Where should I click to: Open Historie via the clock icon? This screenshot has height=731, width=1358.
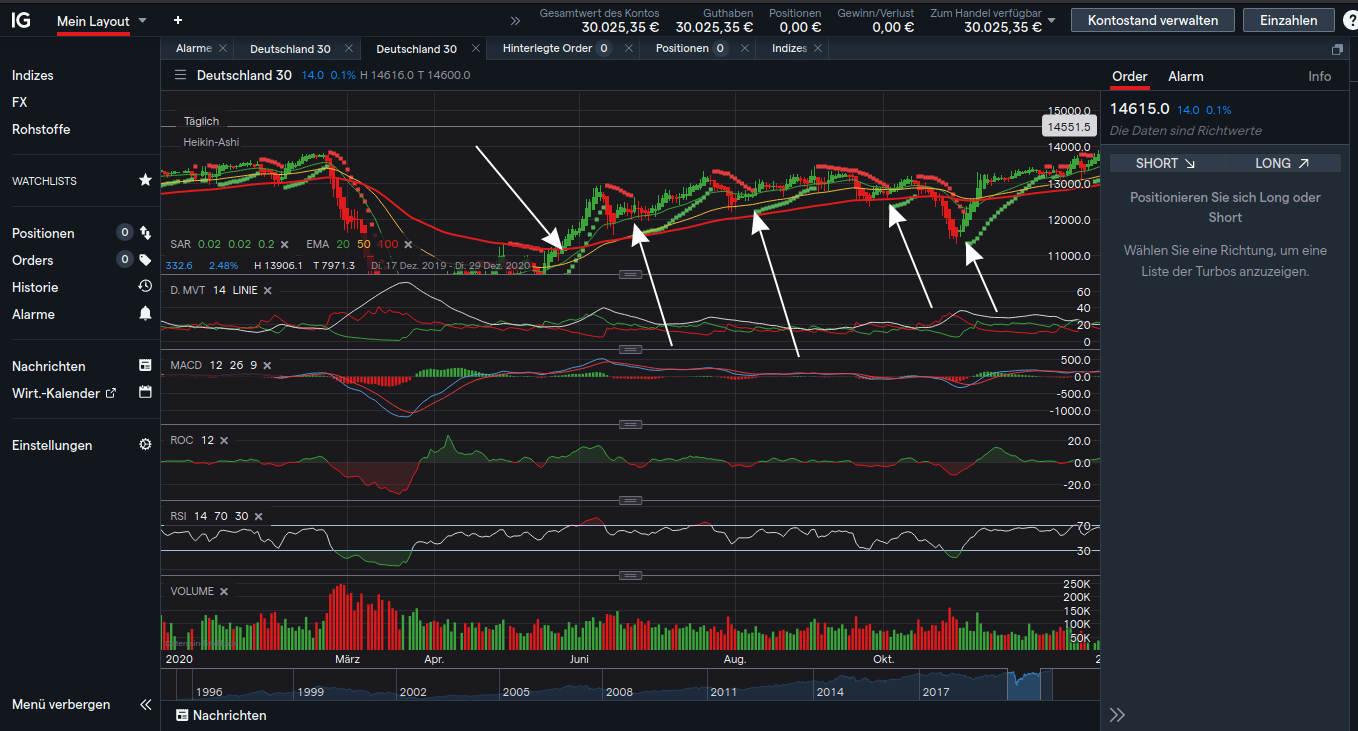(145, 287)
